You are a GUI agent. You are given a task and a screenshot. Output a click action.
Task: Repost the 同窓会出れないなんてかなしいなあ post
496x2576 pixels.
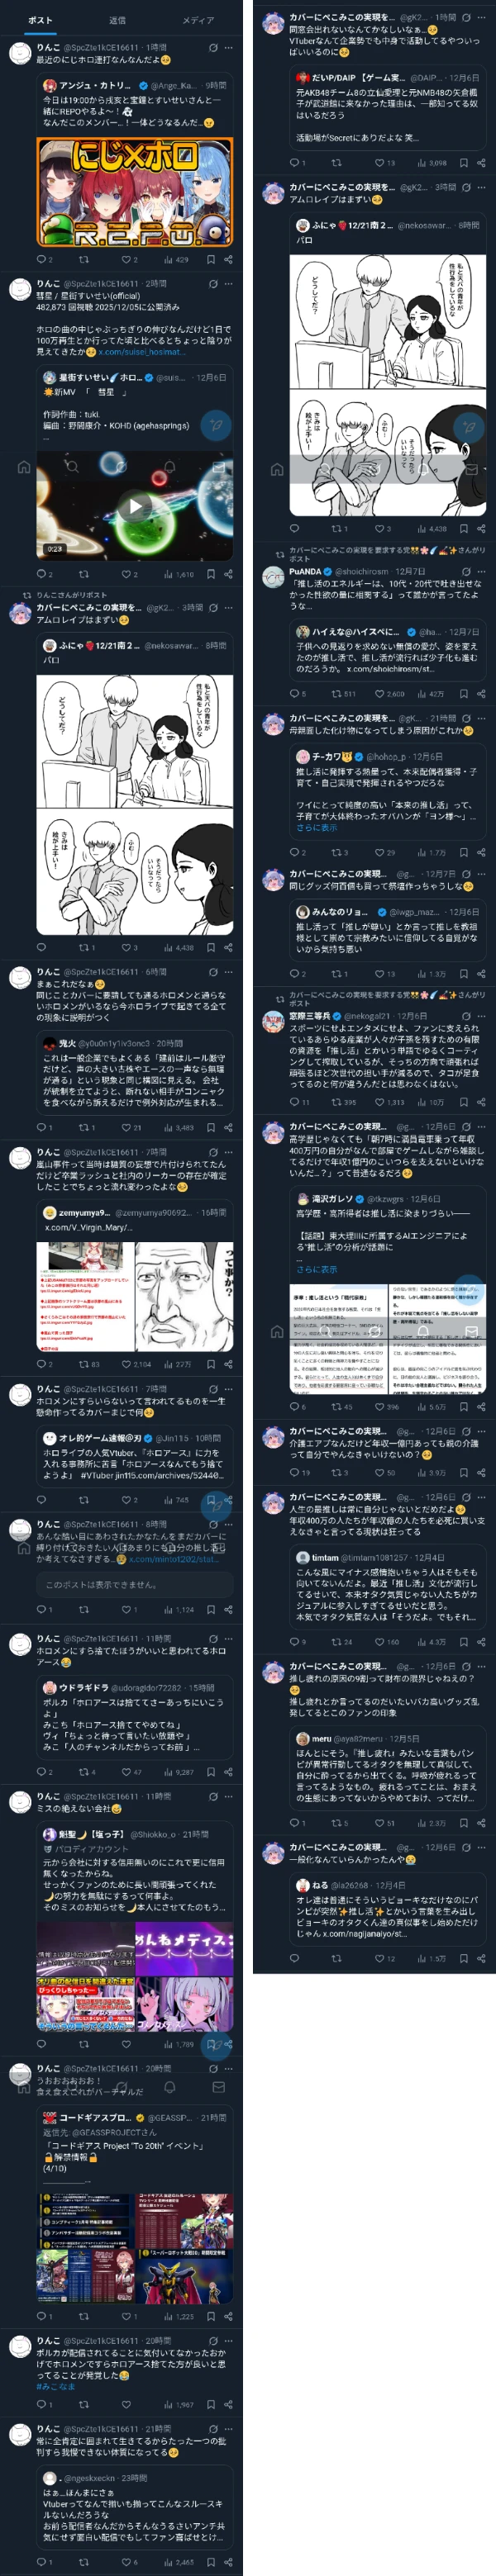(x=336, y=162)
